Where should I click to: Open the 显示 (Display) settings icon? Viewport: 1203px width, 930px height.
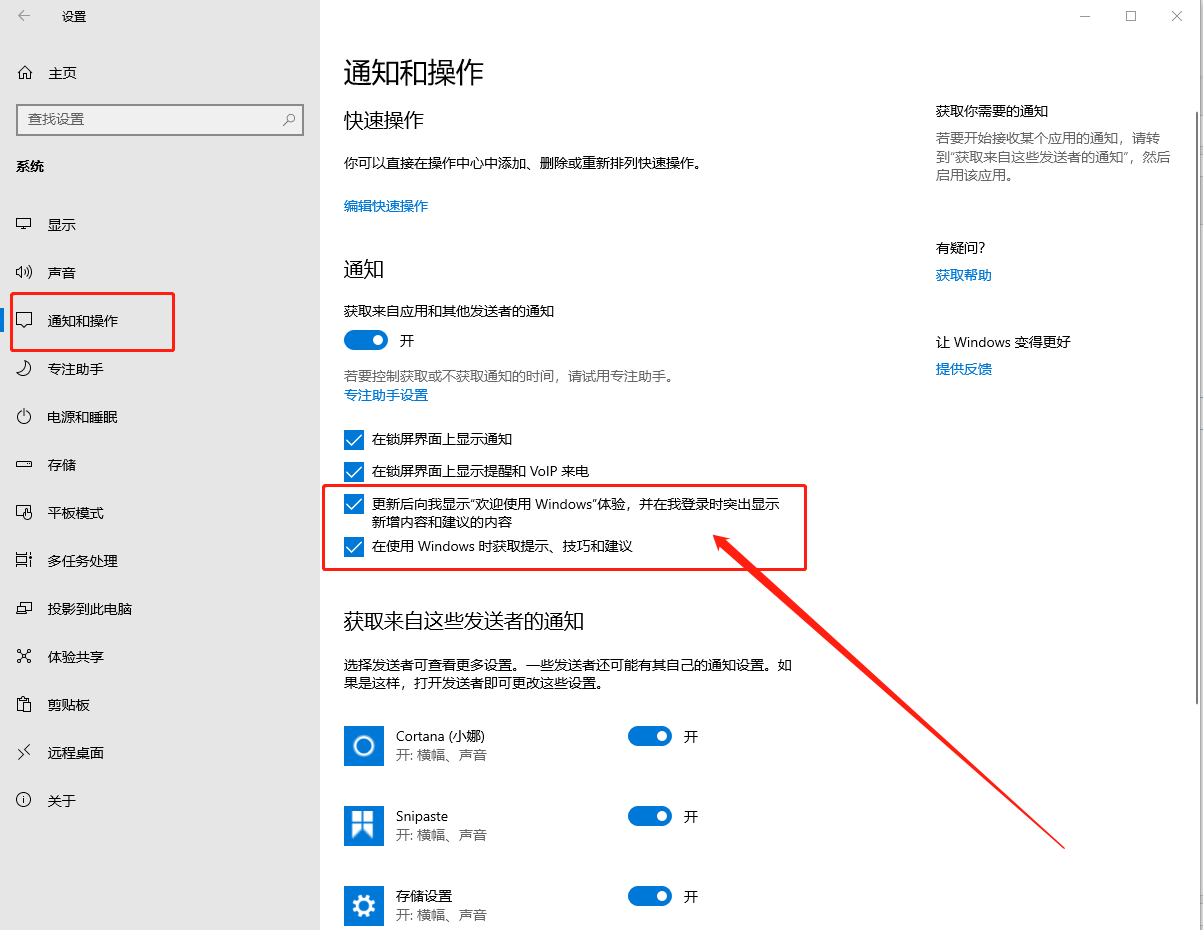23,224
